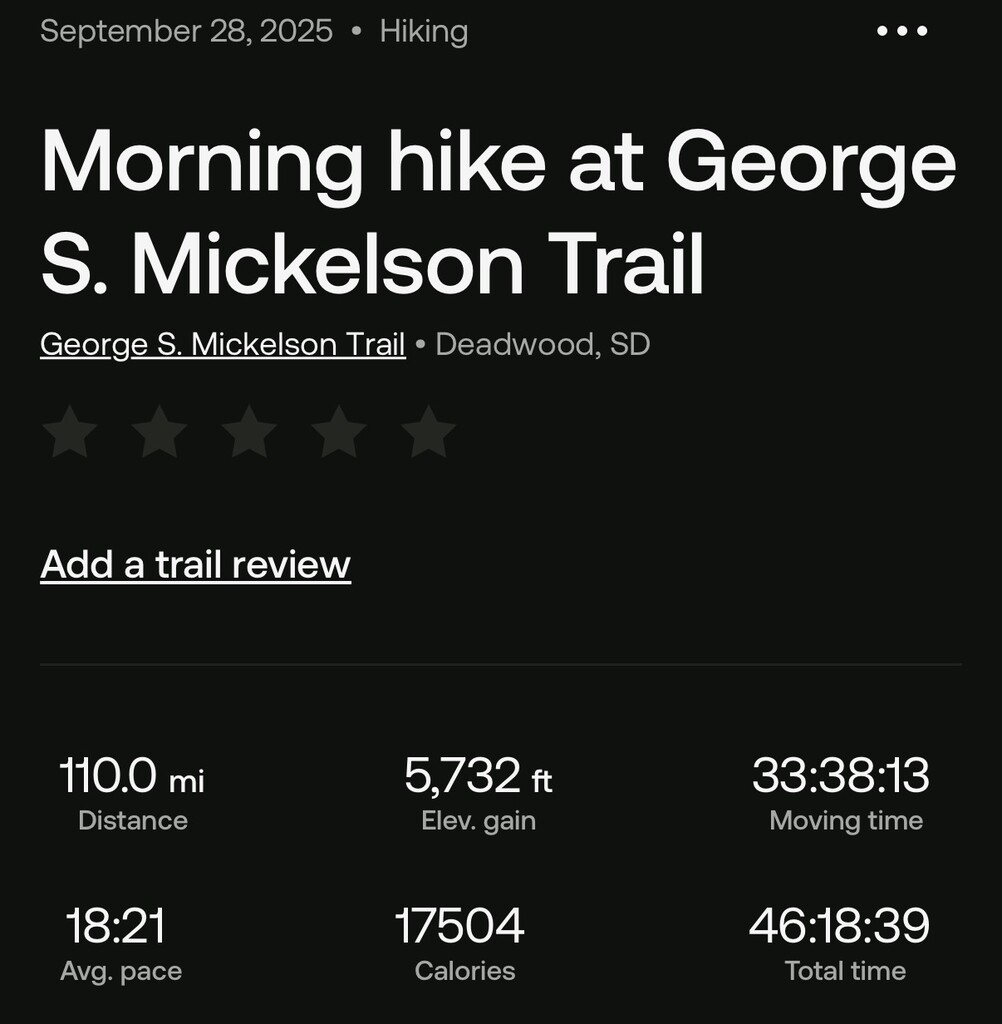View the 17504 Calories stat
1002x1024 pixels.
[460, 927]
